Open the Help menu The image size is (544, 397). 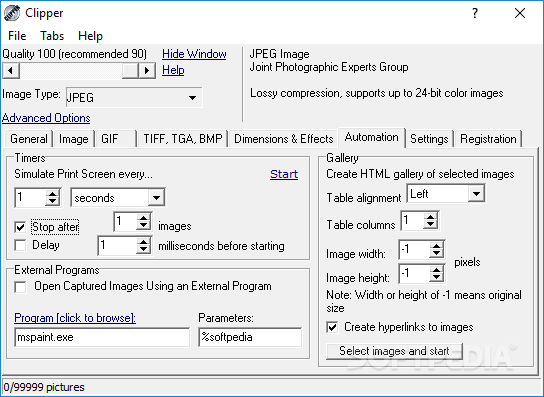click(x=90, y=36)
